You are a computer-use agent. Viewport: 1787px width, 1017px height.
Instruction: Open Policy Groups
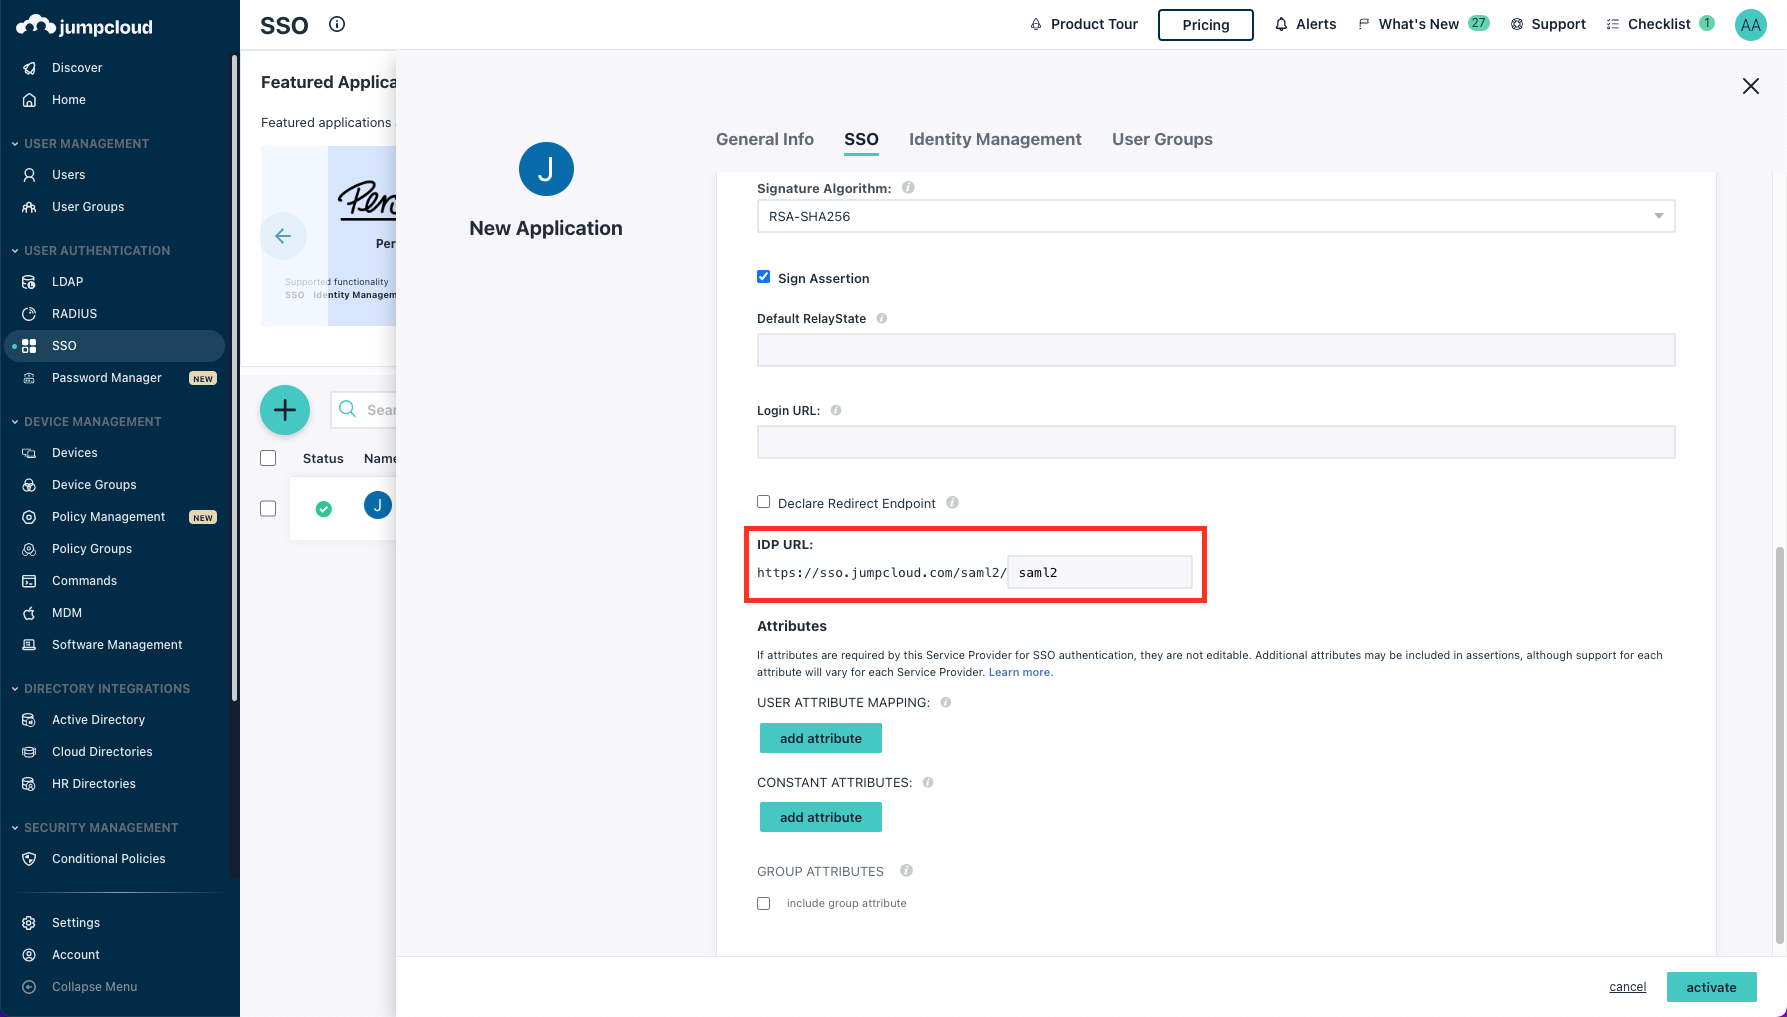tap(92, 549)
